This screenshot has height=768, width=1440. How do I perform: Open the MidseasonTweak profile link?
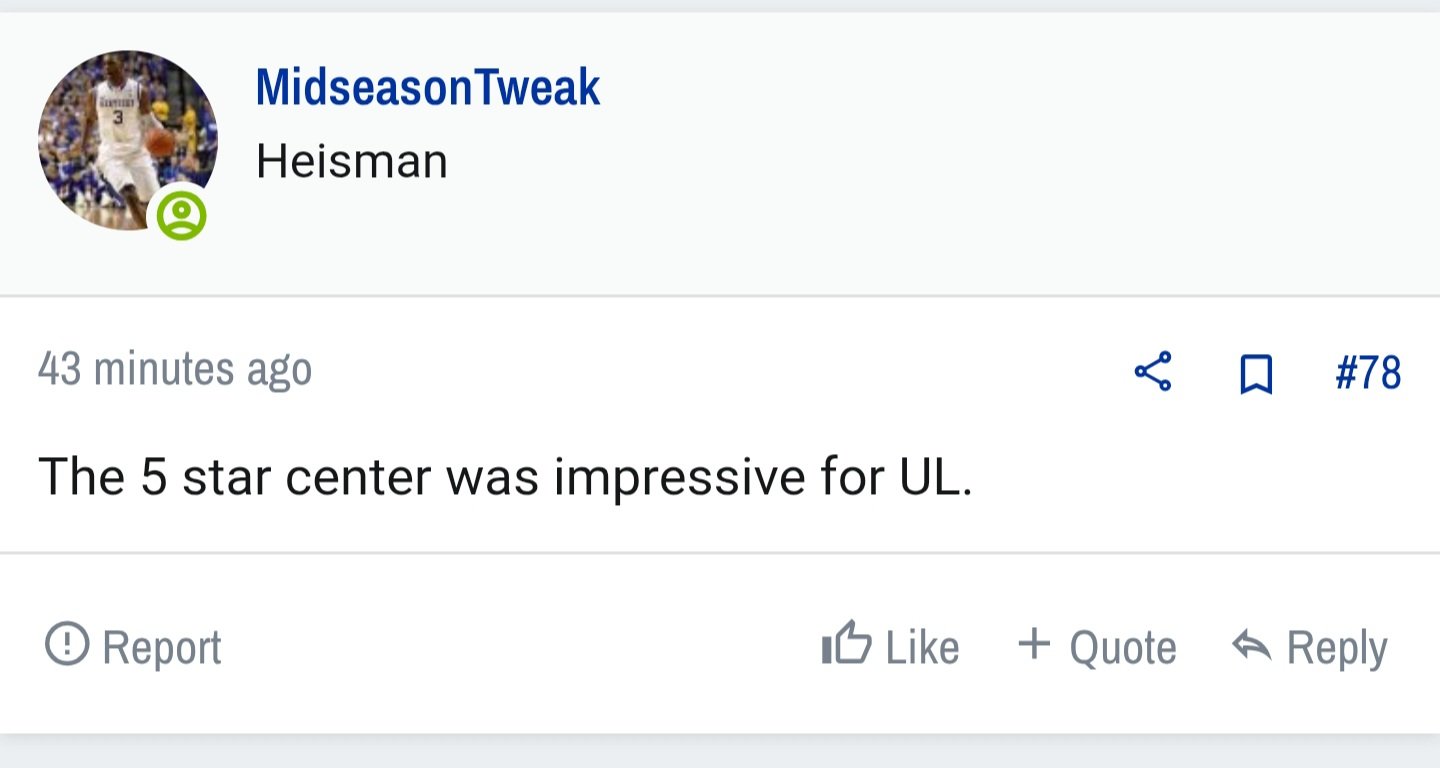[x=427, y=87]
